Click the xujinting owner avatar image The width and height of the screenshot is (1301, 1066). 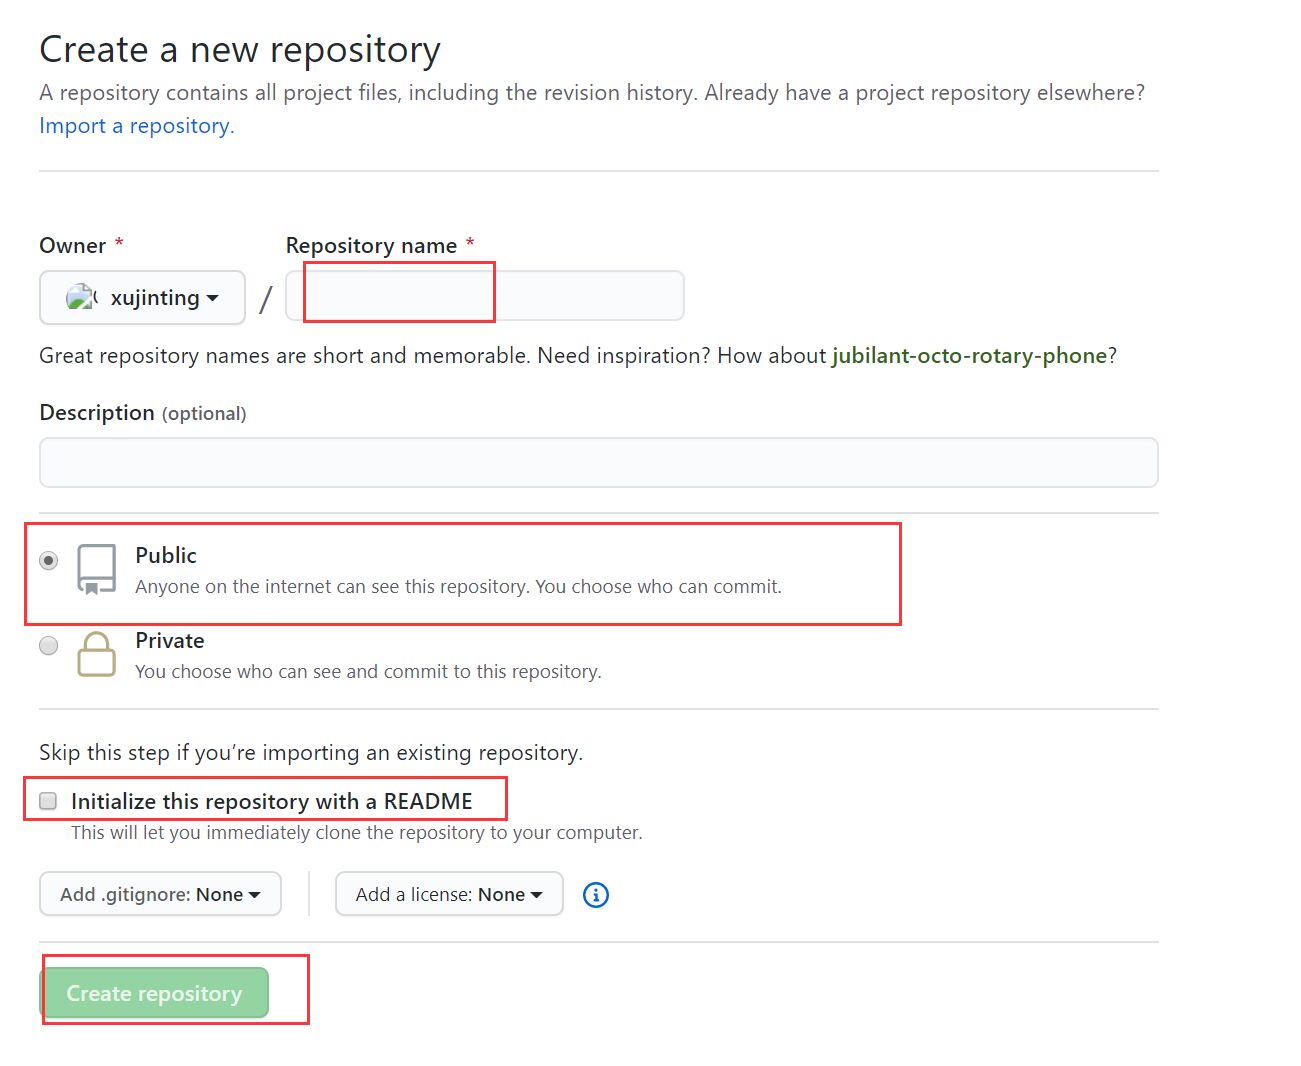[x=80, y=297]
